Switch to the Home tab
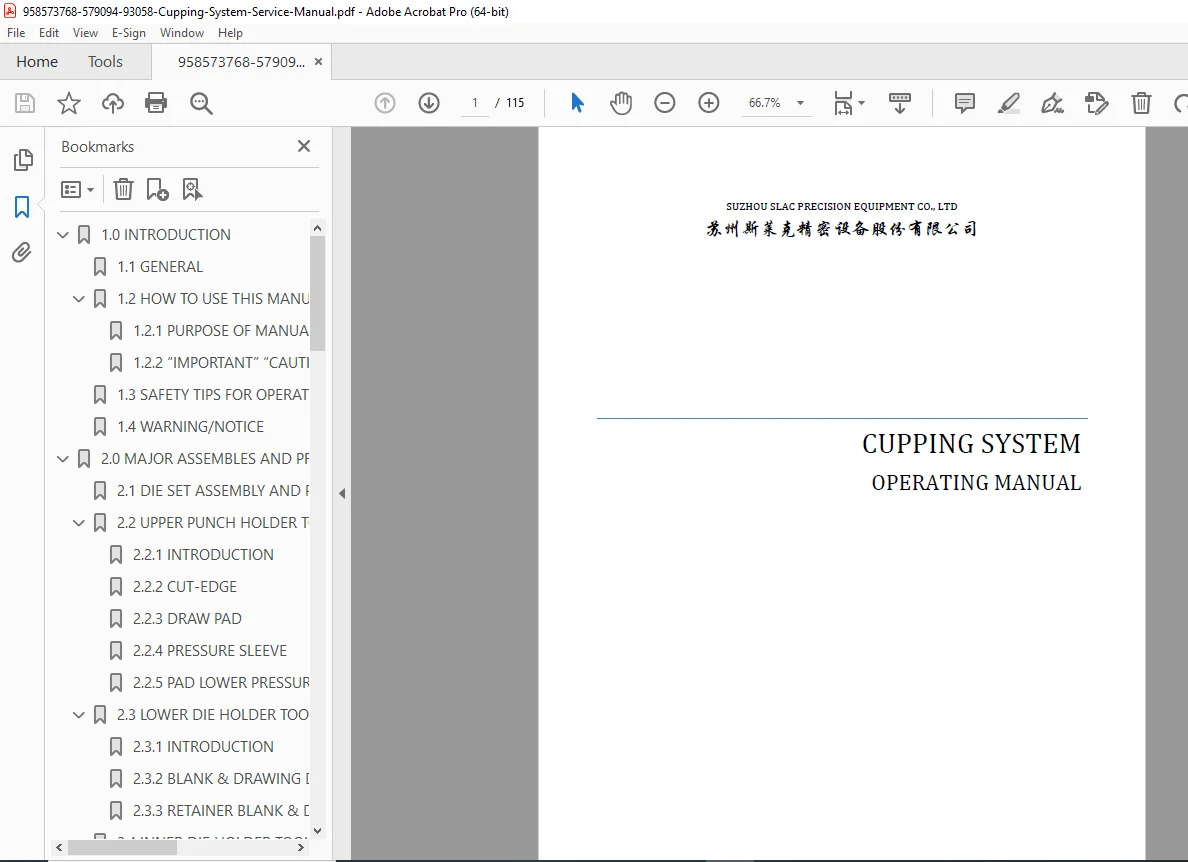Screen dimensions: 1188x862 pos(37,61)
